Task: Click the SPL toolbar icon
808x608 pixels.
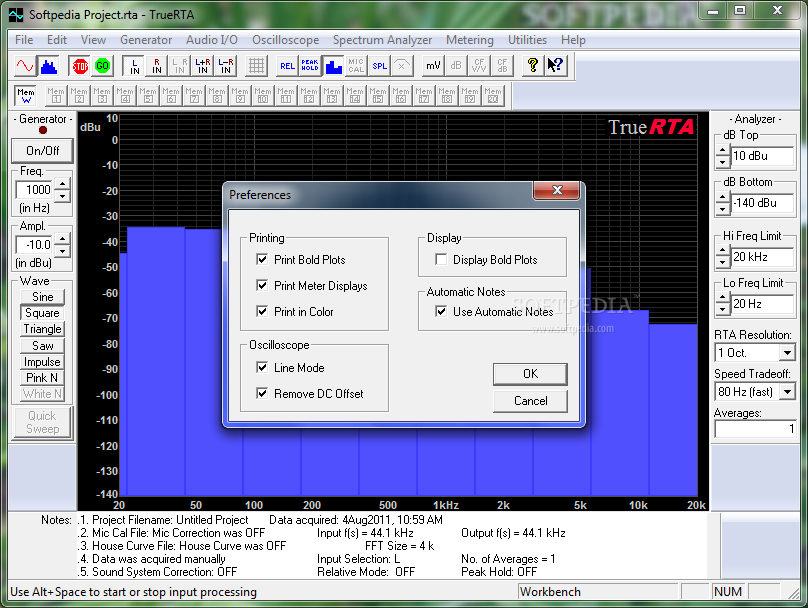Action: tap(379, 65)
